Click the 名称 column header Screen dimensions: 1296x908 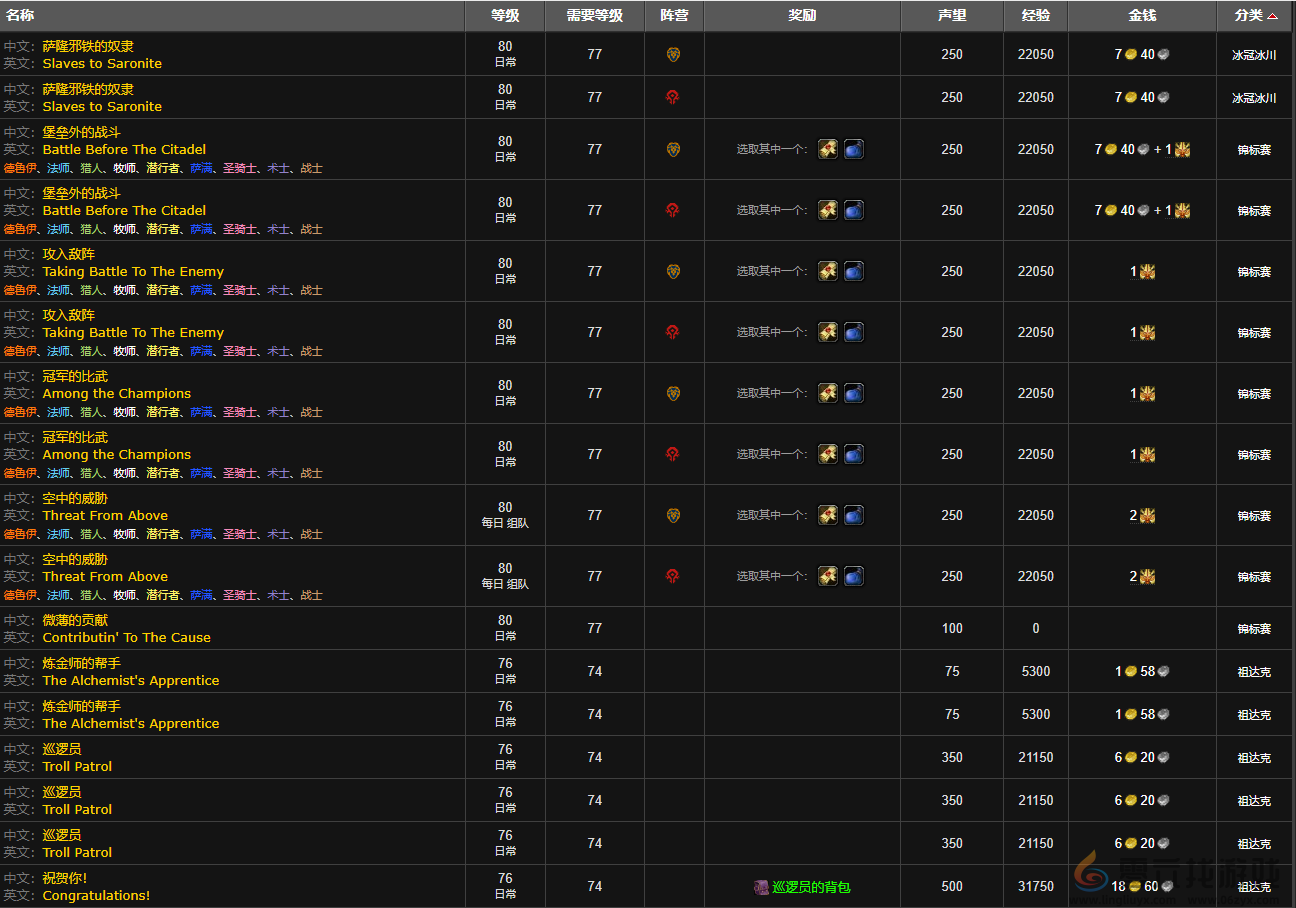click(x=20, y=16)
